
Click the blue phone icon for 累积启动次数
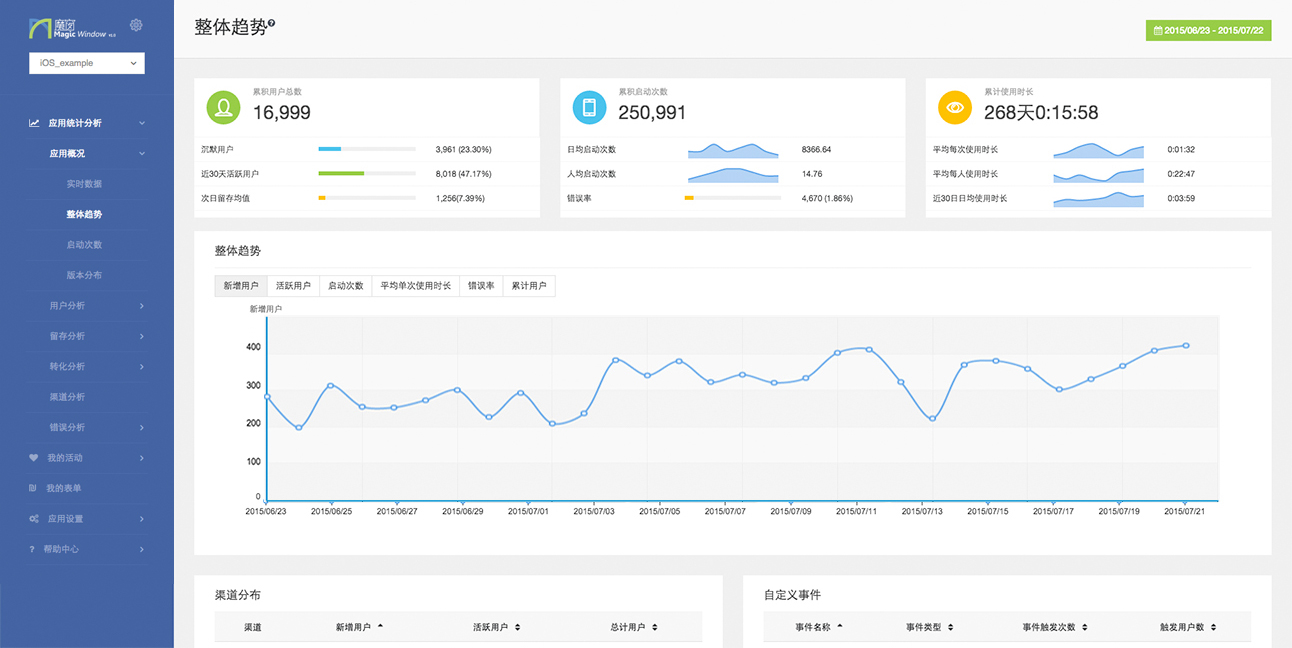[589, 108]
